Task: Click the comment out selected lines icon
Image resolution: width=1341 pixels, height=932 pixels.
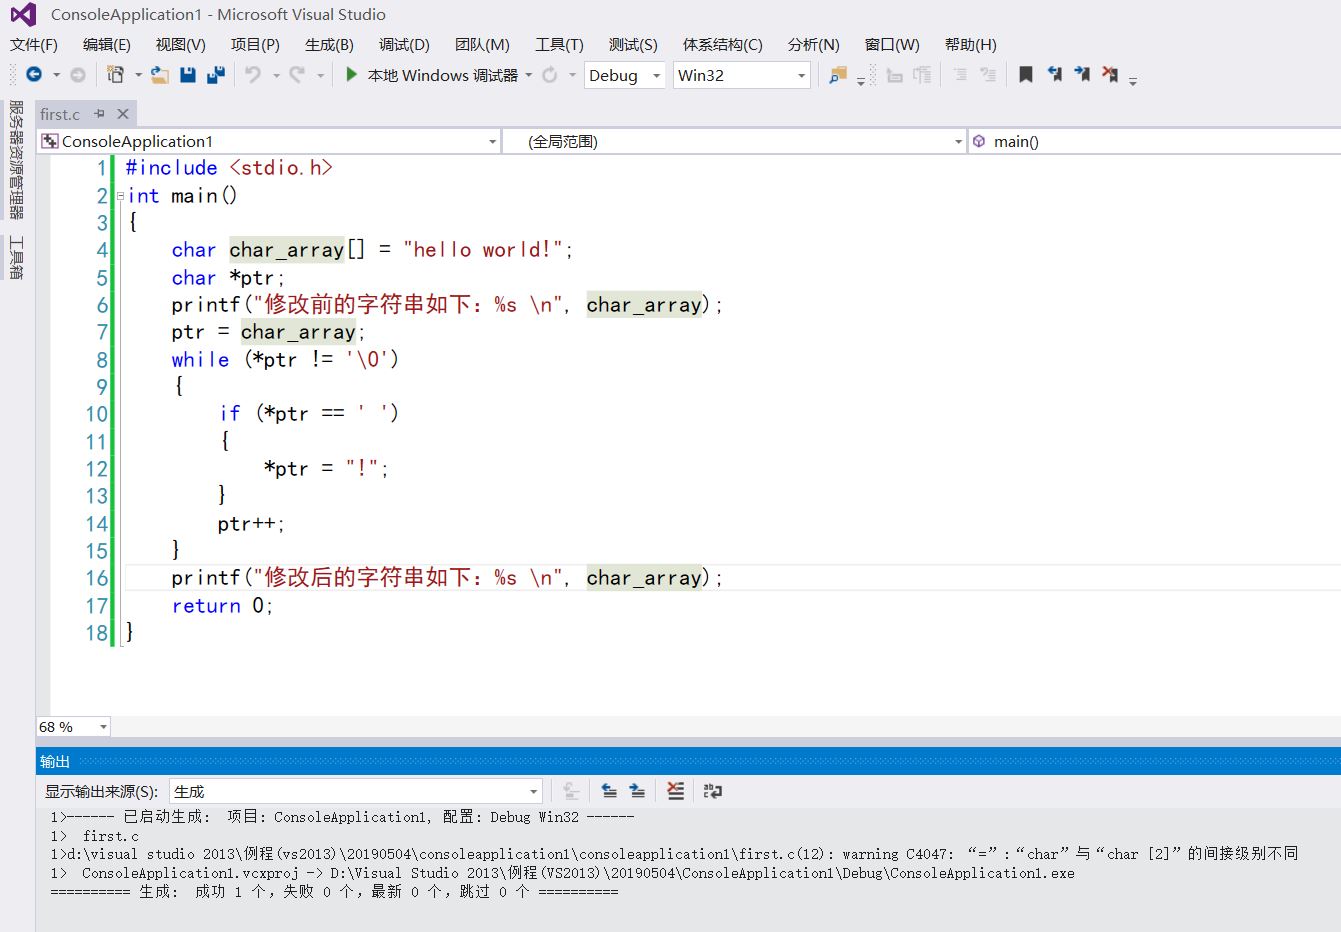Action: 960,75
